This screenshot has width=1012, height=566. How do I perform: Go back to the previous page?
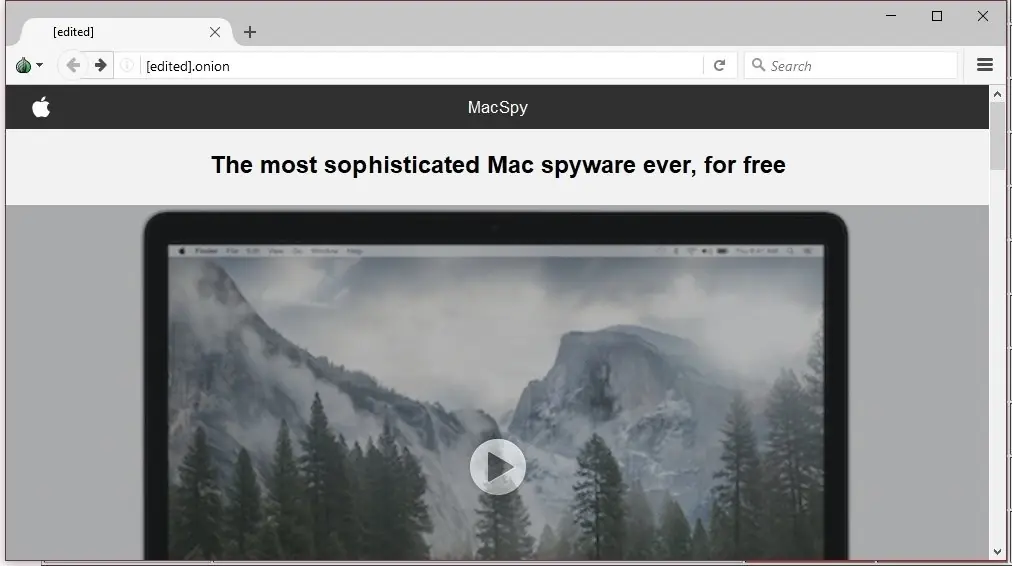73,65
